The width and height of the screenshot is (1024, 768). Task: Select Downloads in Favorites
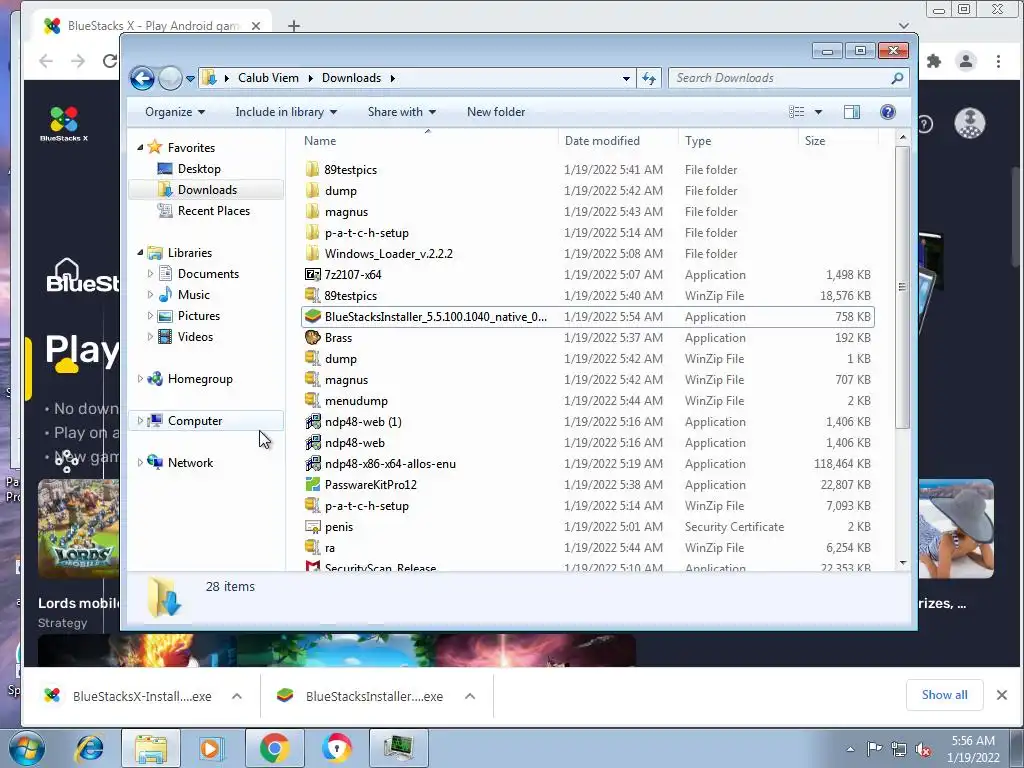207,189
